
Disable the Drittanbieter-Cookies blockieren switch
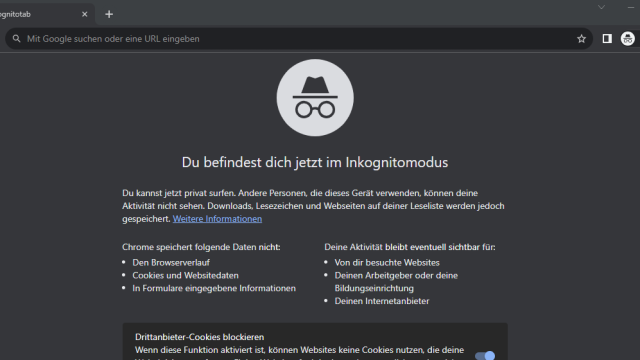pyautogui.click(x=485, y=356)
